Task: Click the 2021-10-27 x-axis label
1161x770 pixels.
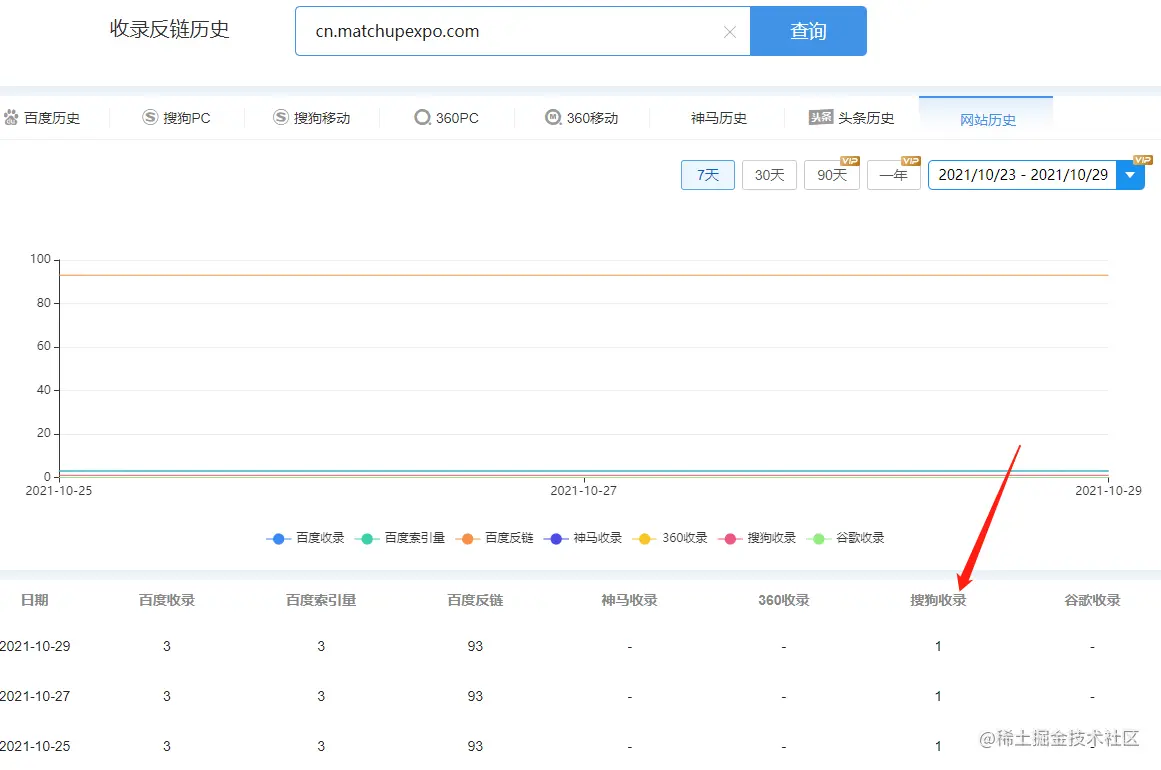Action: [x=583, y=491]
